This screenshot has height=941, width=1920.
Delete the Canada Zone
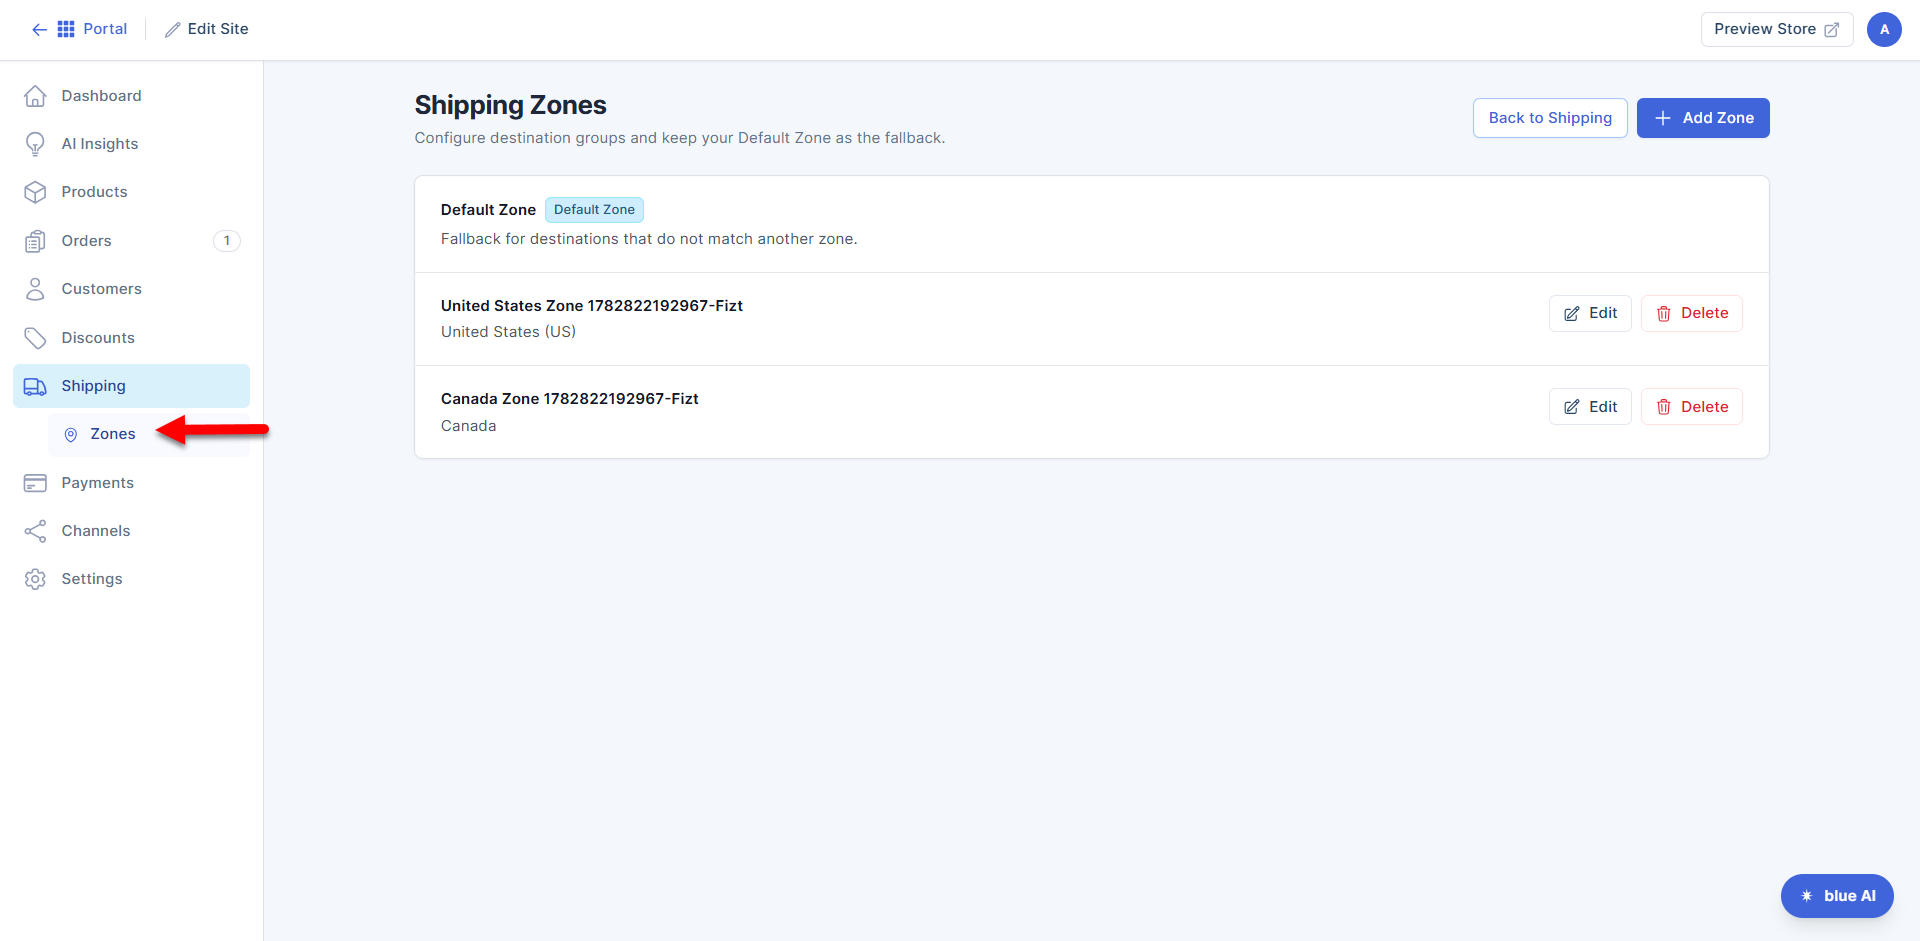point(1692,407)
